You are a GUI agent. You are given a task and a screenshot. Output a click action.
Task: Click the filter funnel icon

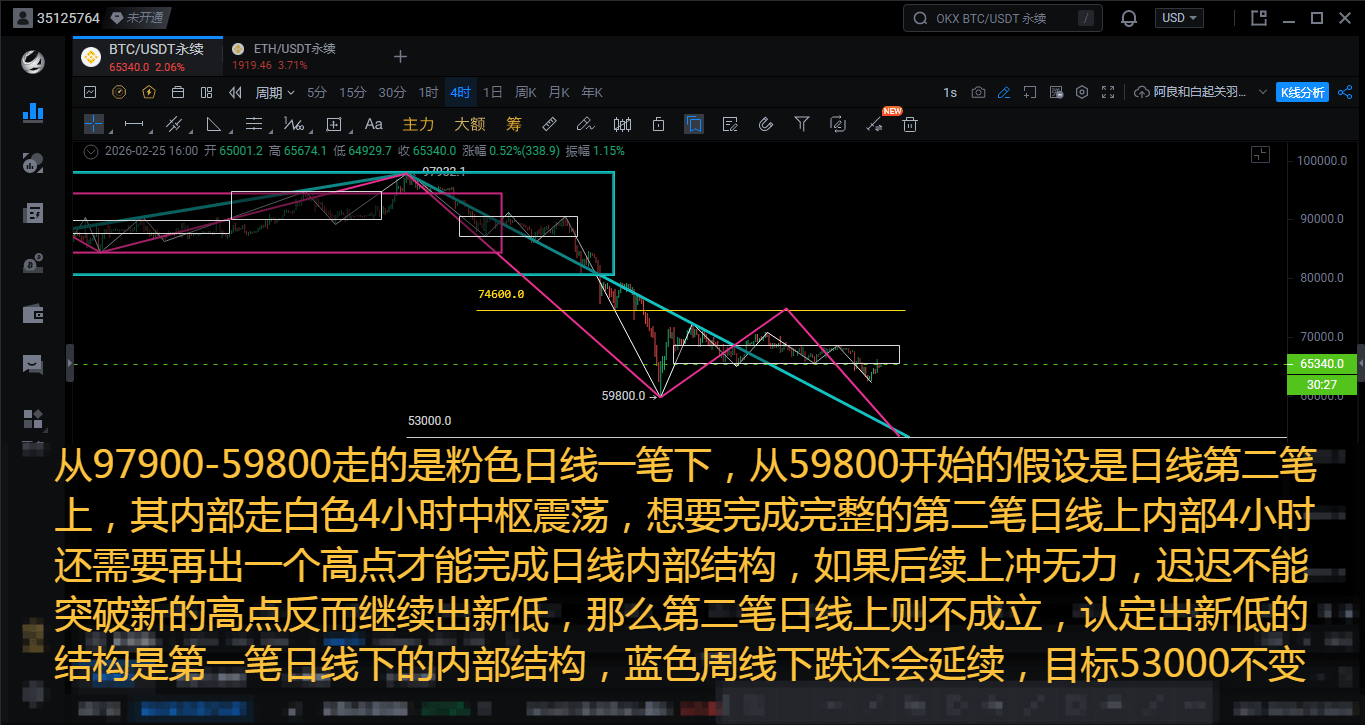coord(802,125)
